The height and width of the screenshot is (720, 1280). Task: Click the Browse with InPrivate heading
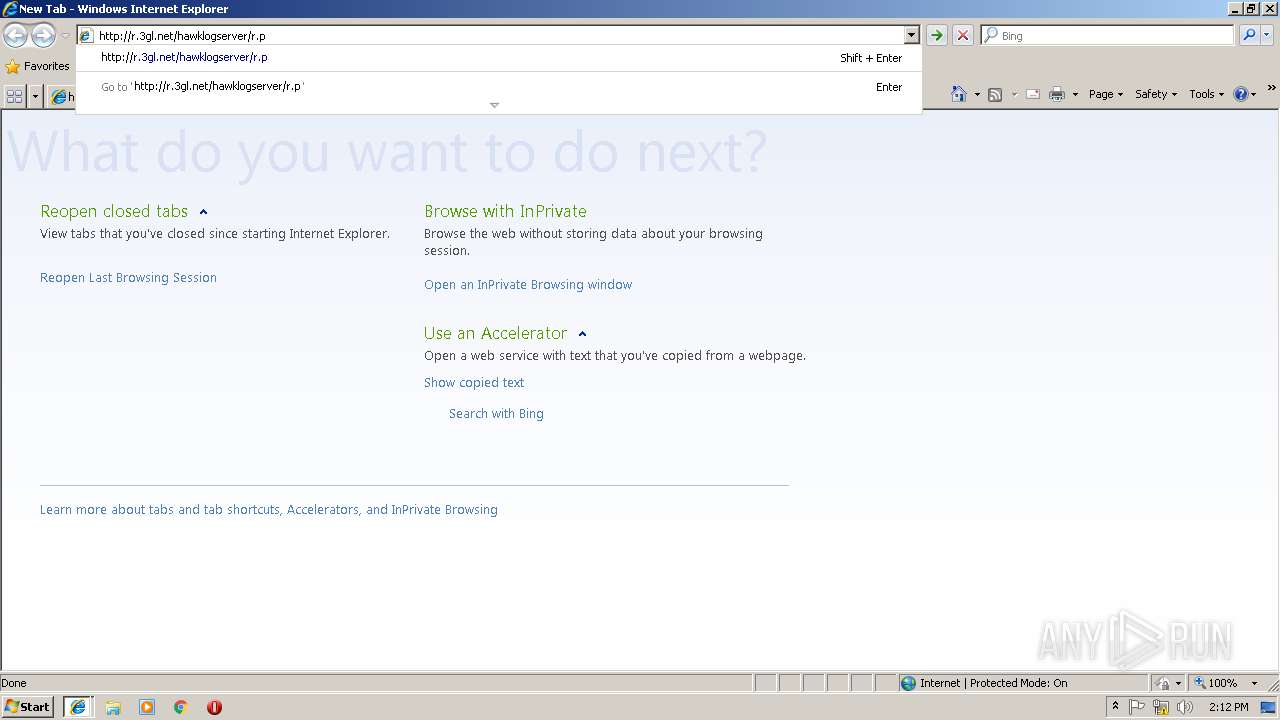click(505, 212)
